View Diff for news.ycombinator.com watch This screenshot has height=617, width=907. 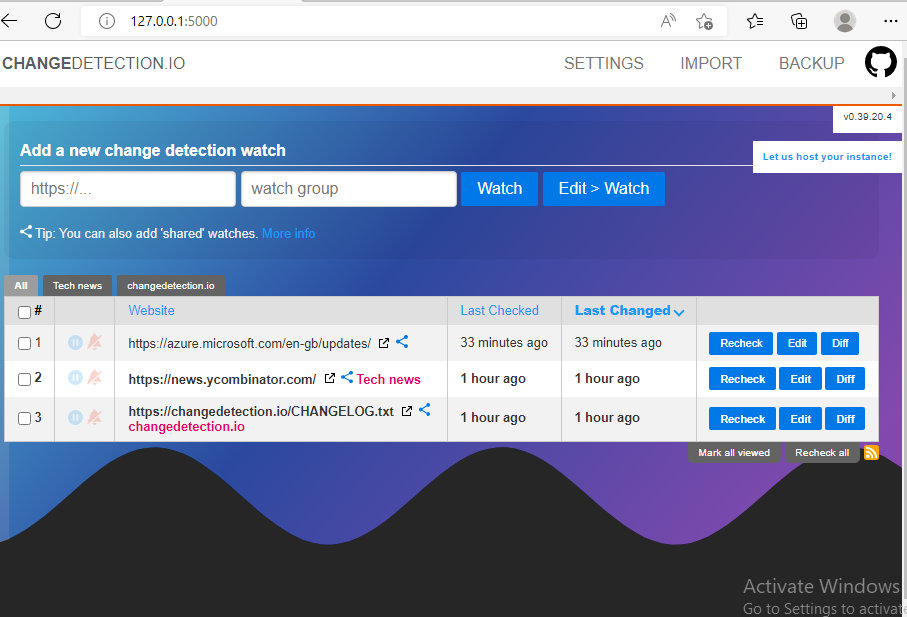[845, 379]
